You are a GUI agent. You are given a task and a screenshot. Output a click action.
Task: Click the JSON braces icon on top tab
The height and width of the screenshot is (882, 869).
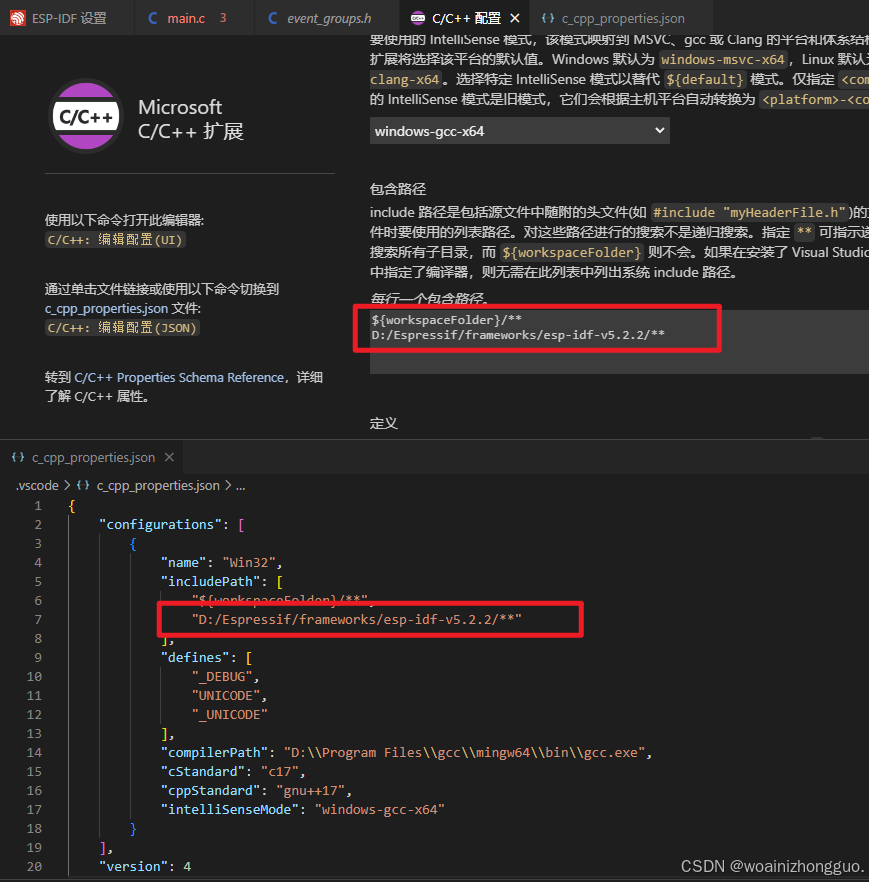click(x=547, y=18)
